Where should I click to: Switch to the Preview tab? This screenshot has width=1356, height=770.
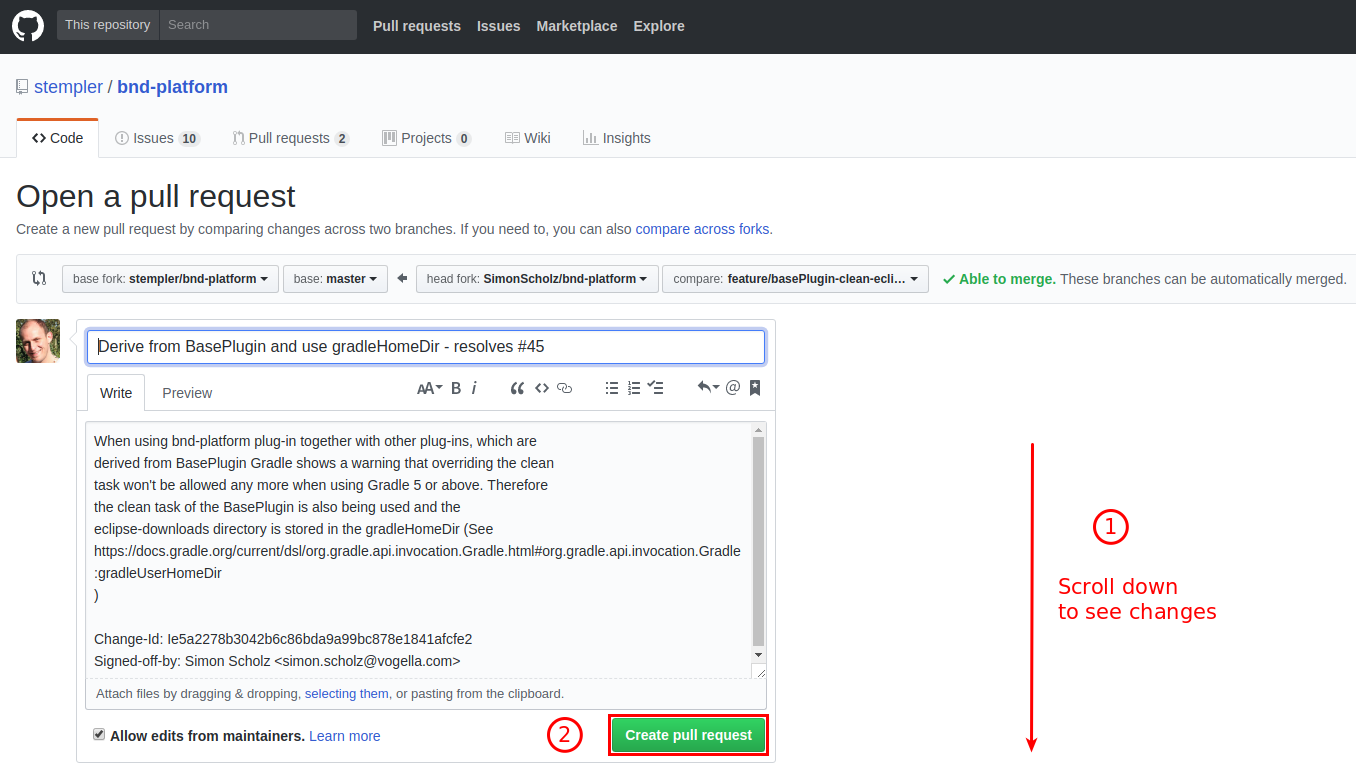coord(187,393)
